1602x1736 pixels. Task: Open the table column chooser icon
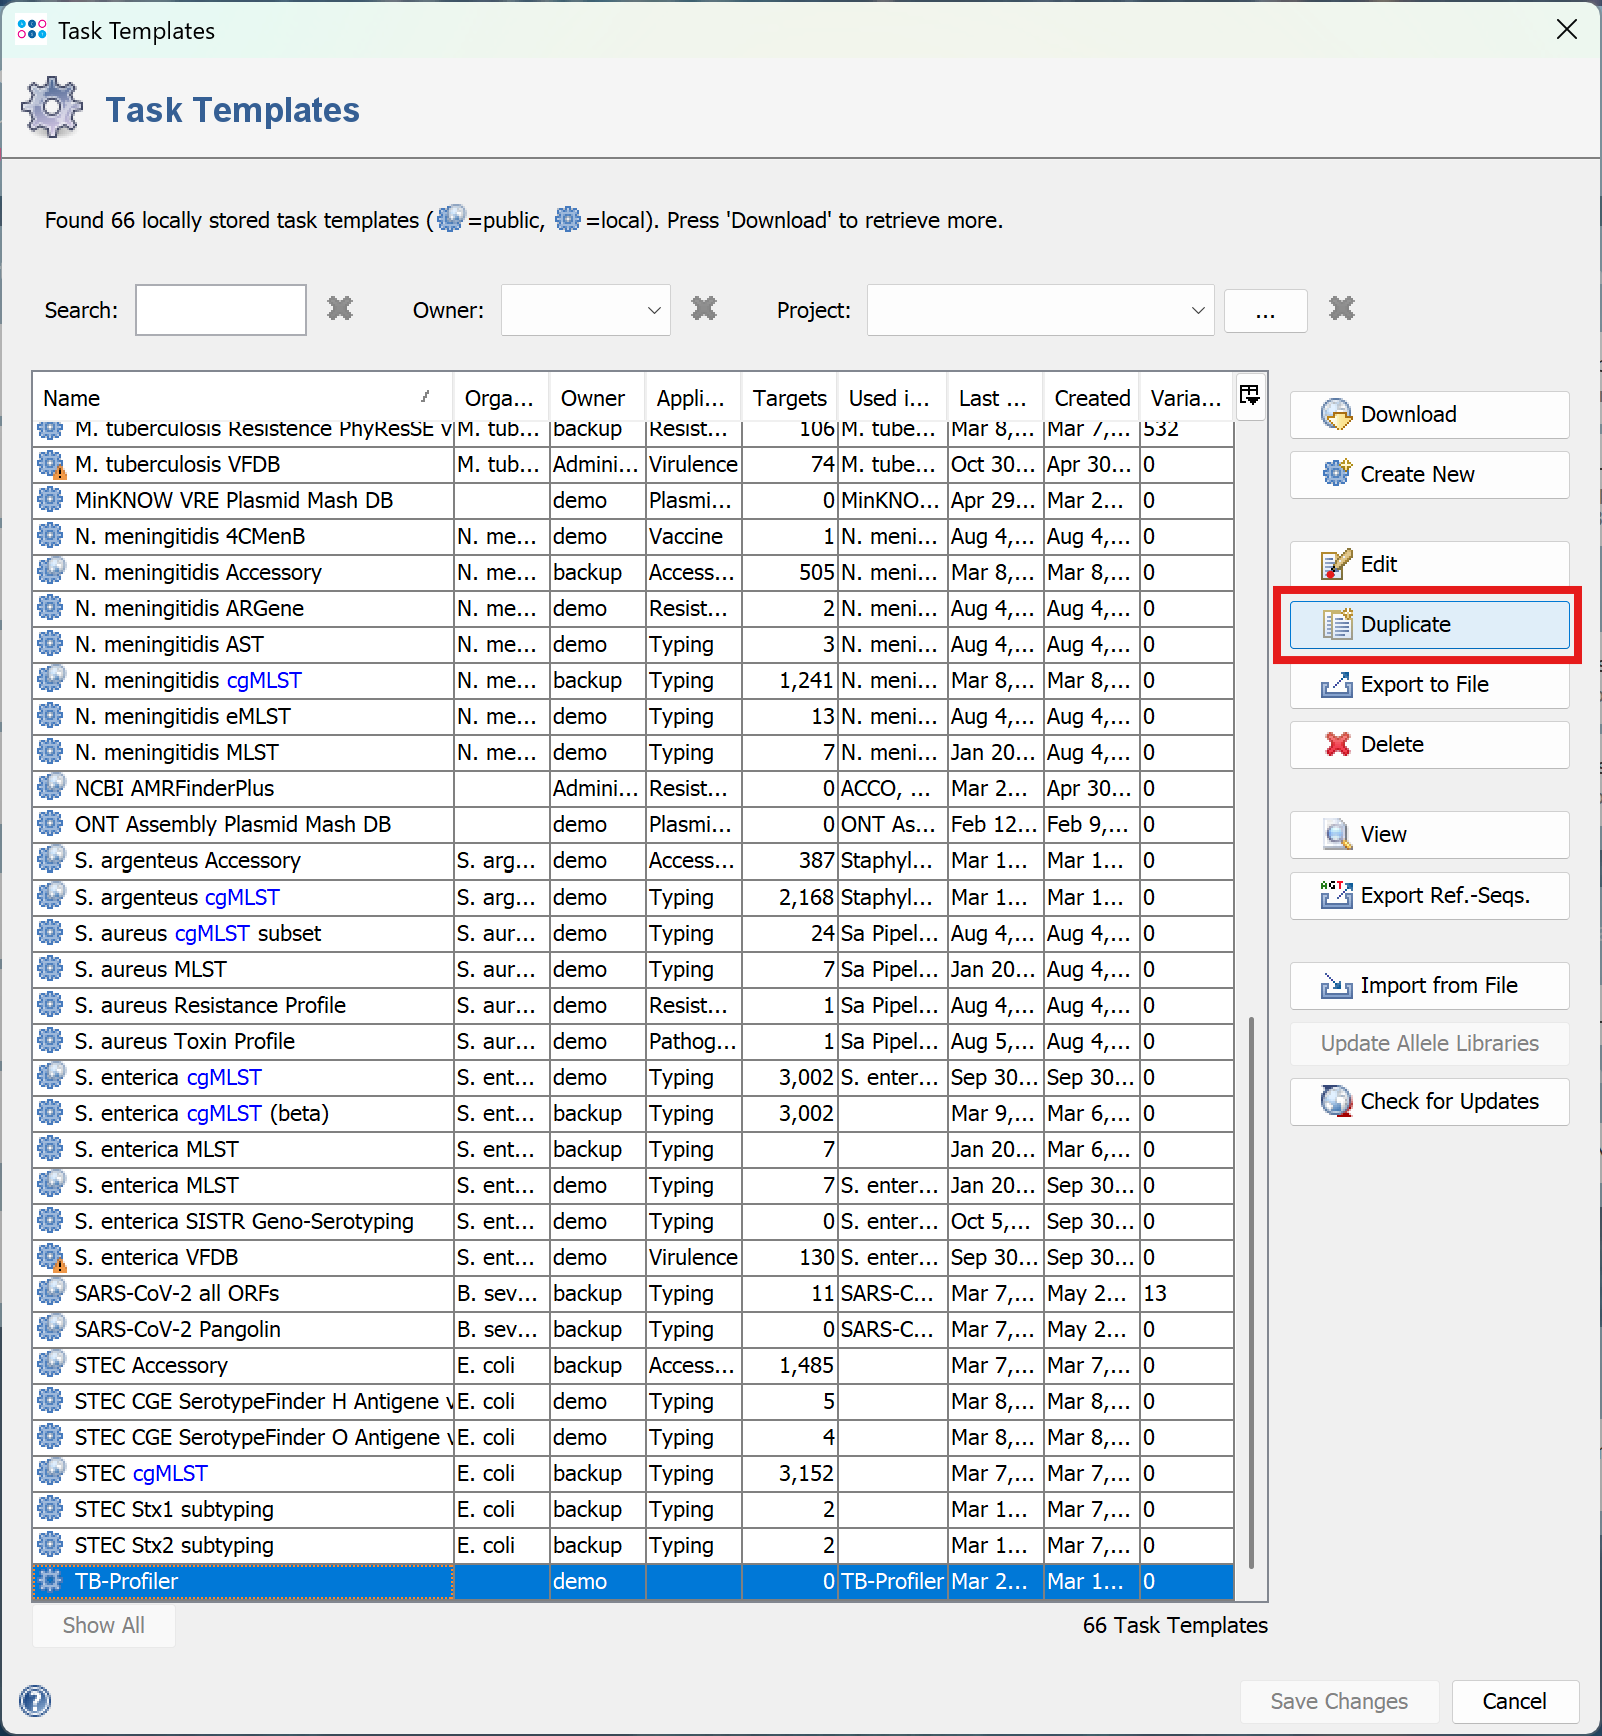pos(1250,395)
